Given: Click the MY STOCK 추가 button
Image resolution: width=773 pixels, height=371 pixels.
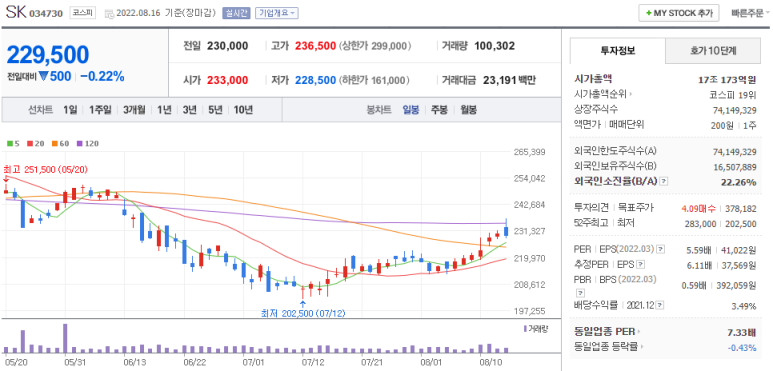Looking at the screenshot, I should pyautogui.click(x=679, y=13).
